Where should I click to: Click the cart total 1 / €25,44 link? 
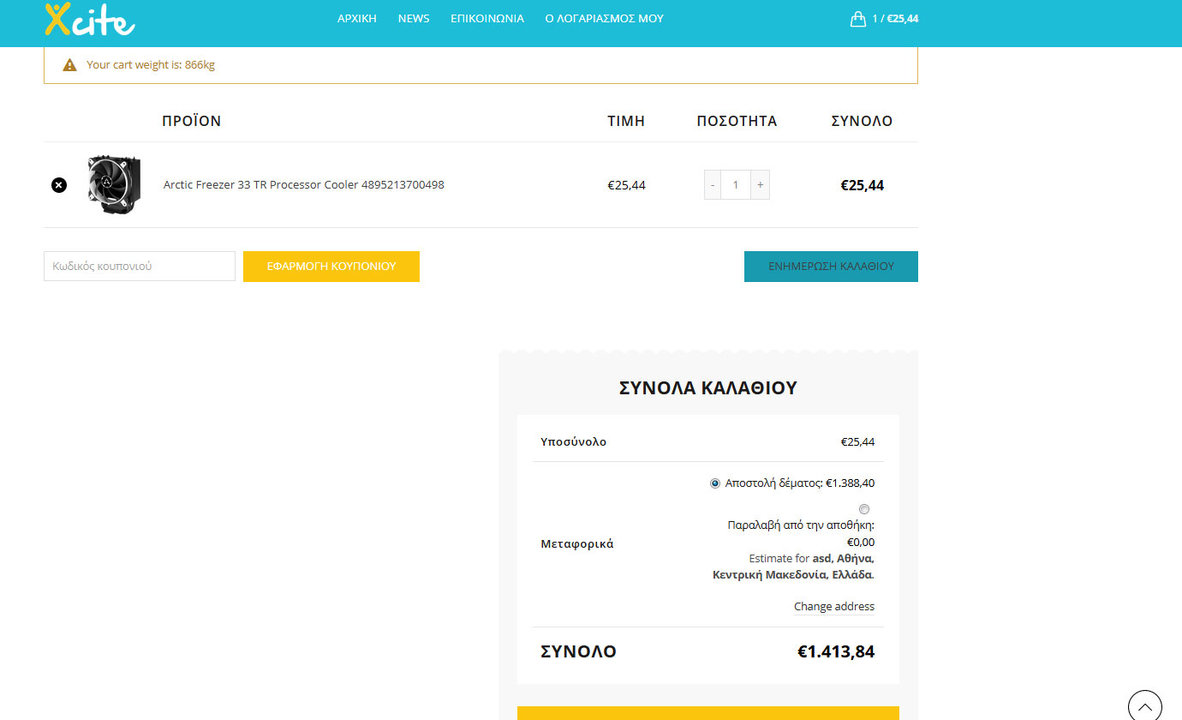point(895,19)
